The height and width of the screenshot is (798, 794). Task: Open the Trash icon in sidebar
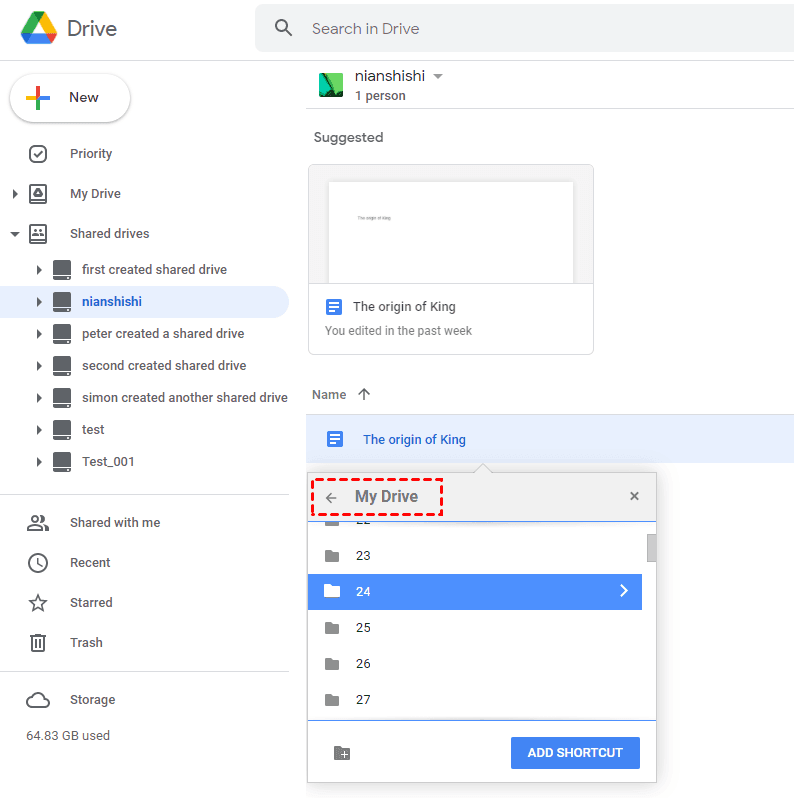[x=38, y=643]
